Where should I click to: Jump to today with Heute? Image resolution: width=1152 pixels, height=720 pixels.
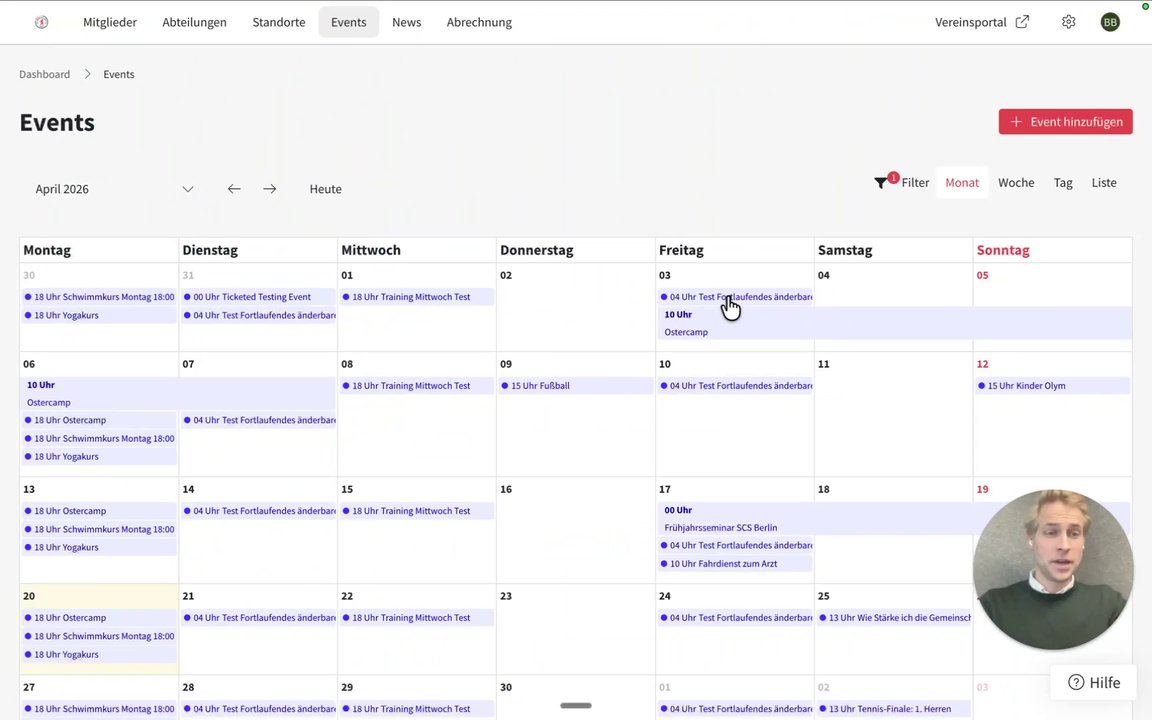325,189
